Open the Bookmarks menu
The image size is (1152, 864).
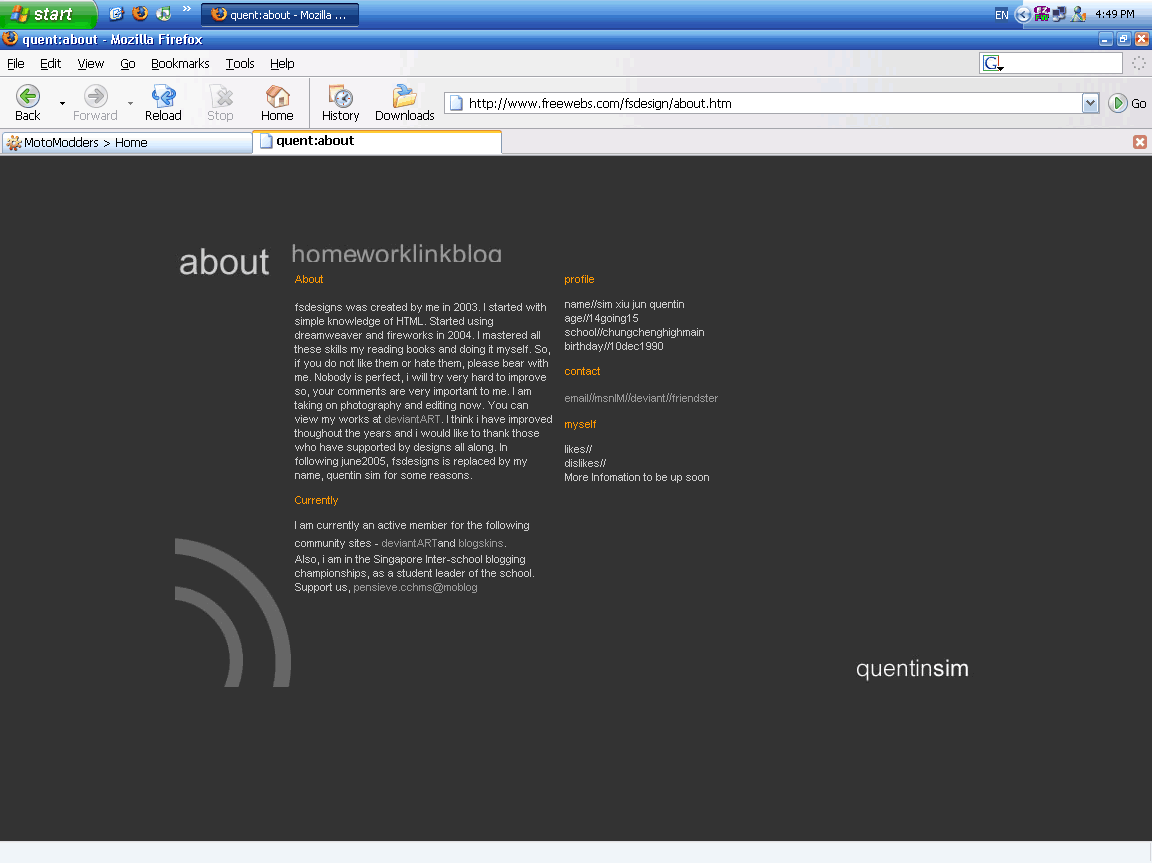tap(180, 64)
